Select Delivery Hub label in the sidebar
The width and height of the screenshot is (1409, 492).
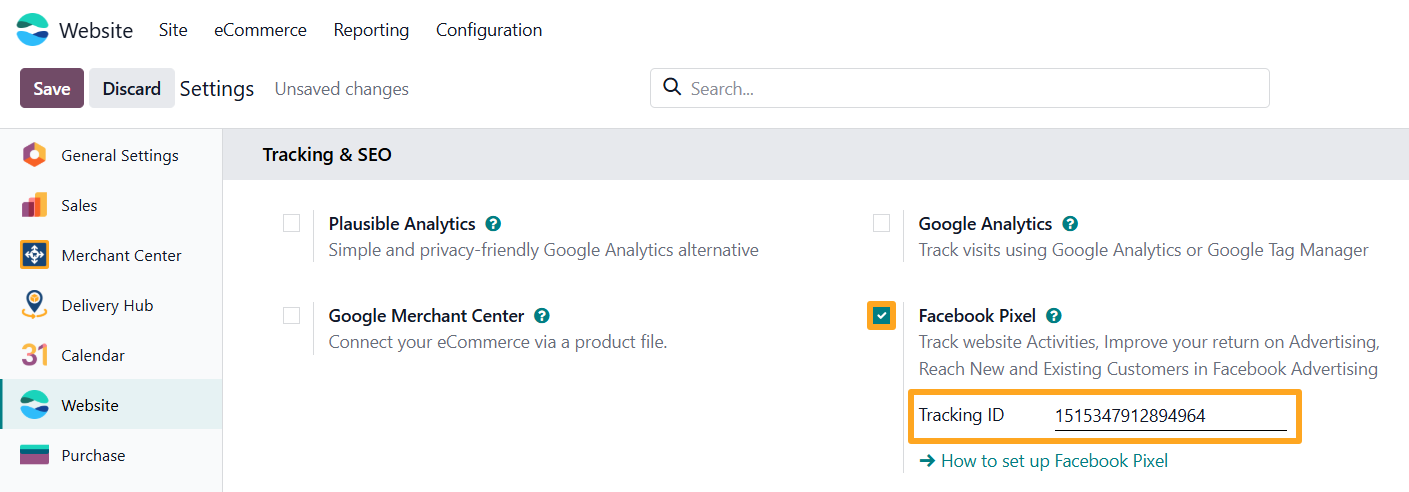[x=107, y=306]
